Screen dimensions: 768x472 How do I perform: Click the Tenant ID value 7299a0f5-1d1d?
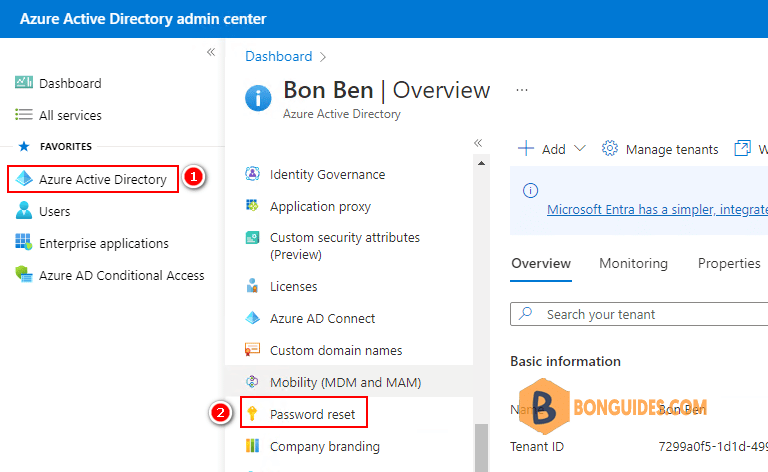point(713,447)
